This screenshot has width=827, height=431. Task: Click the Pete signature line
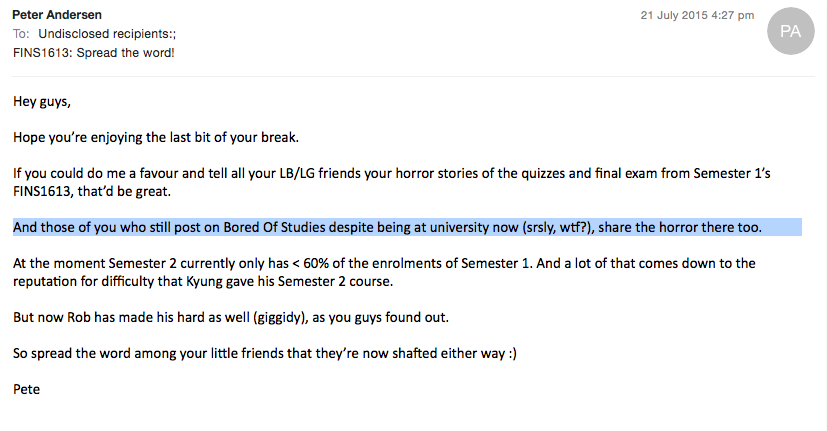[x=26, y=389]
